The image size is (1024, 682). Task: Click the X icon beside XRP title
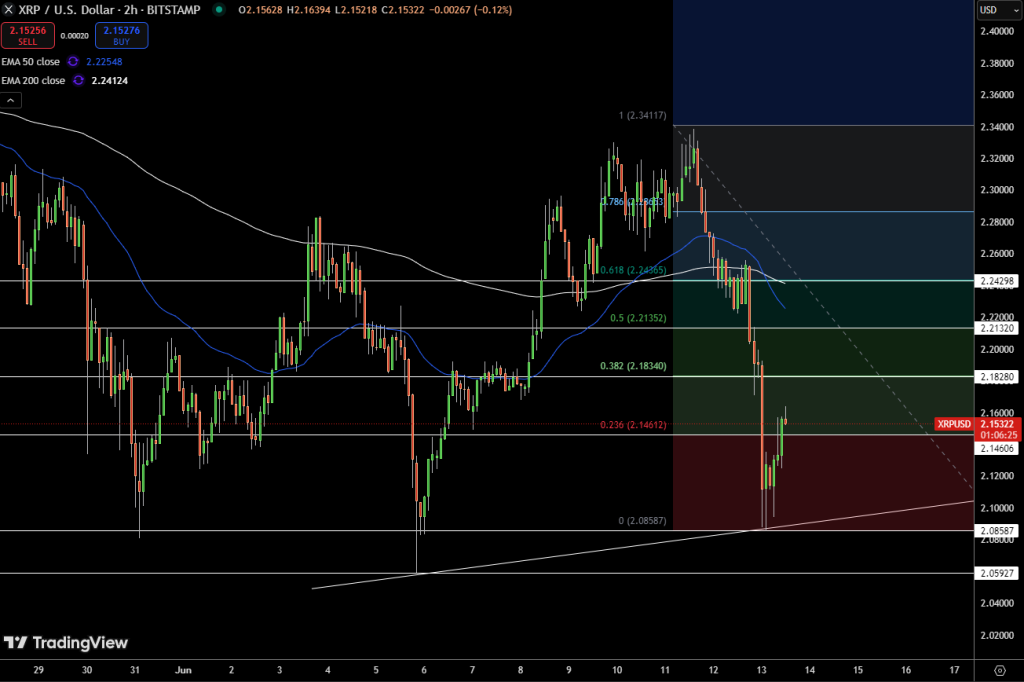pos(8,10)
